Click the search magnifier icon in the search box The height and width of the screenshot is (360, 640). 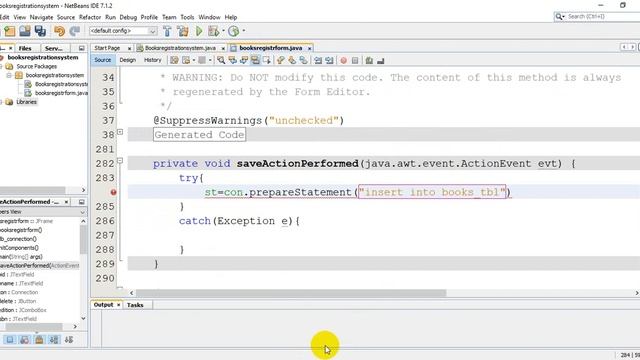click(x=559, y=16)
